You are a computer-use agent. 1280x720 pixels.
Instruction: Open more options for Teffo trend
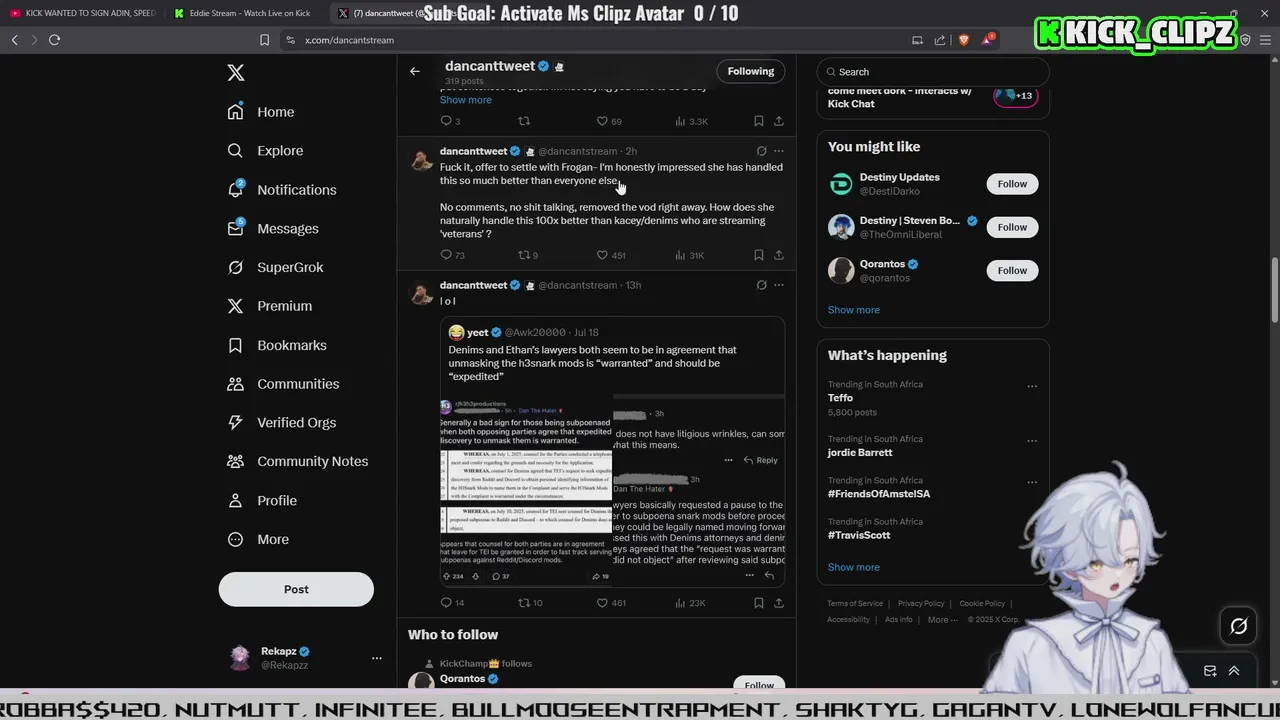(1032, 386)
